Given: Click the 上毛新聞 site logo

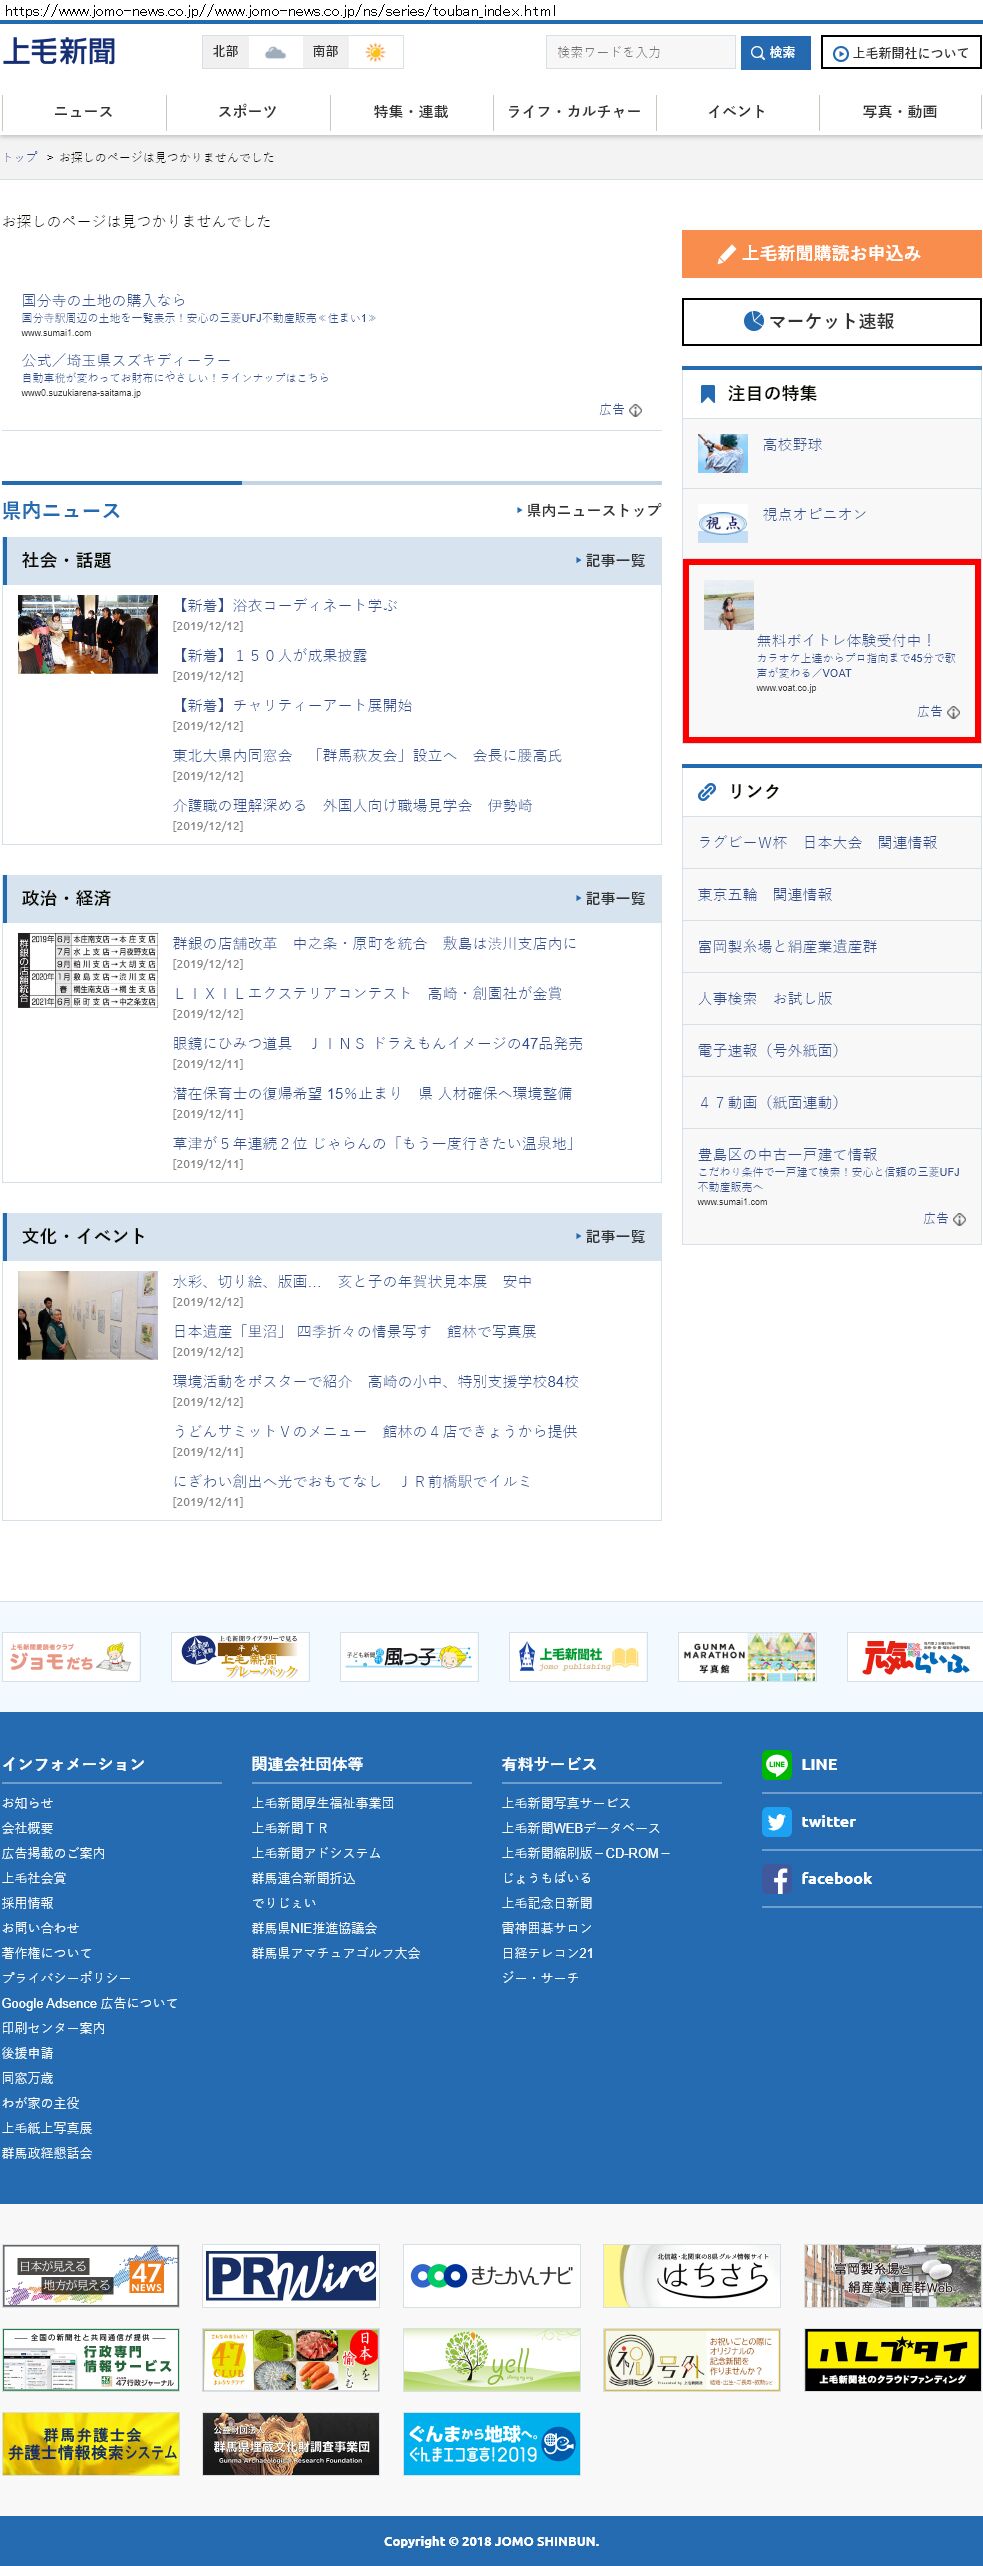Looking at the screenshot, I should click(59, 52).
